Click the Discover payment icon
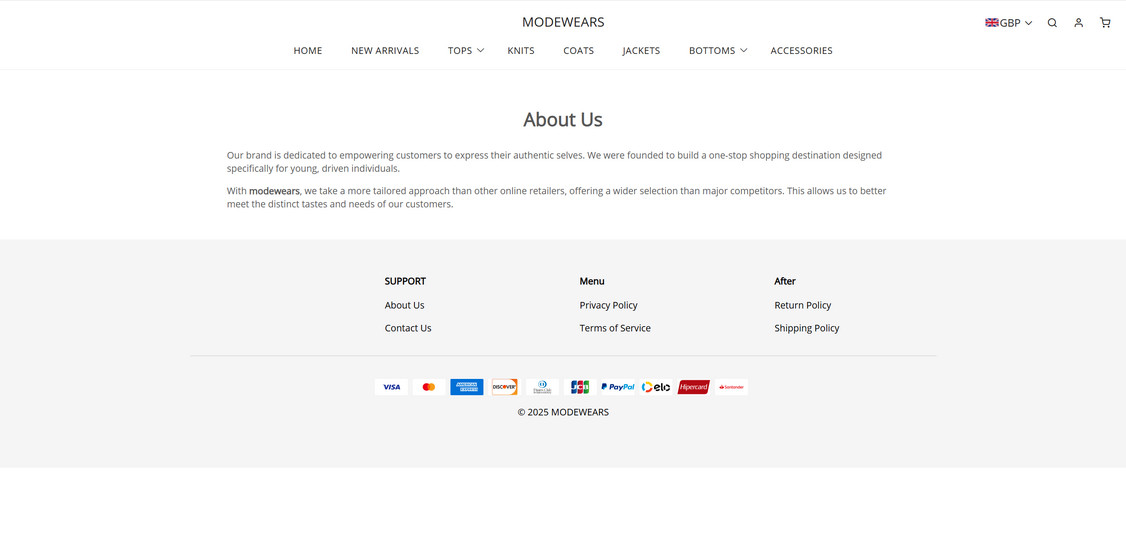Viewport: 1126px width, 545px height. [504, 387]
